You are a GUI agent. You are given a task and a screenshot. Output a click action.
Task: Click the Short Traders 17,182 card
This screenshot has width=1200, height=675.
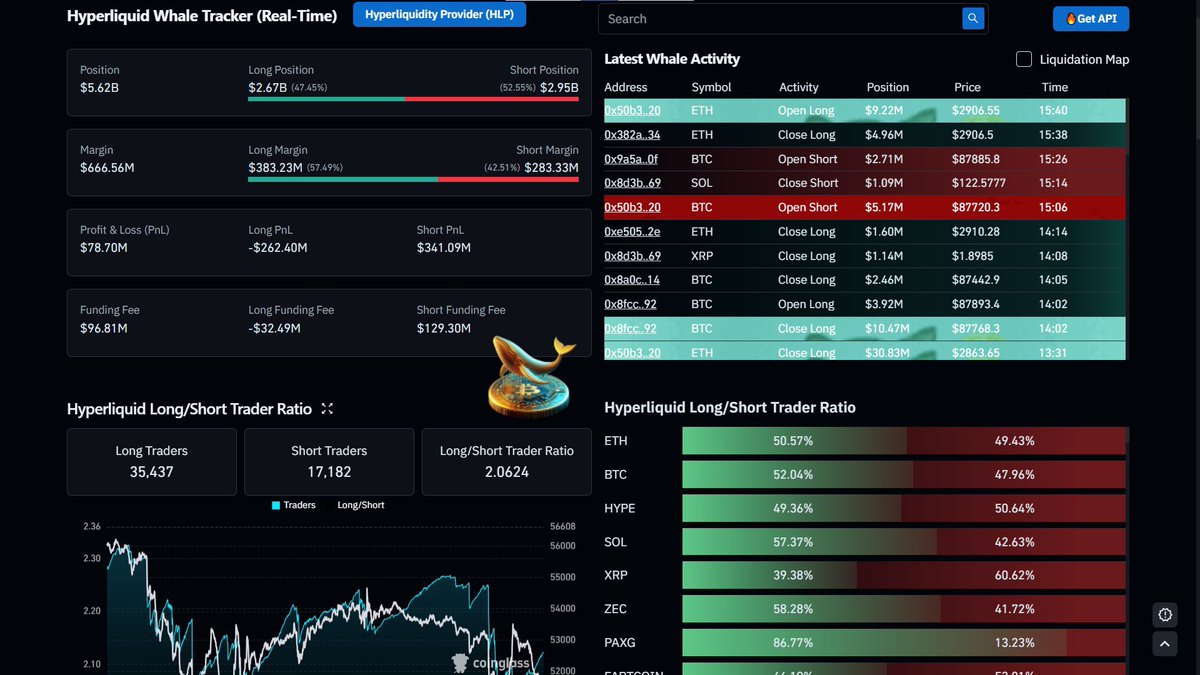(329, 462)
